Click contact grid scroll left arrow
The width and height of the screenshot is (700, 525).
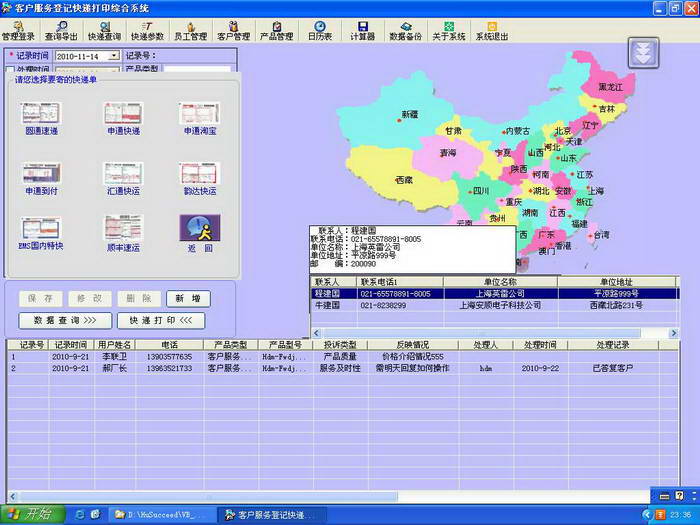click(317, 333)
